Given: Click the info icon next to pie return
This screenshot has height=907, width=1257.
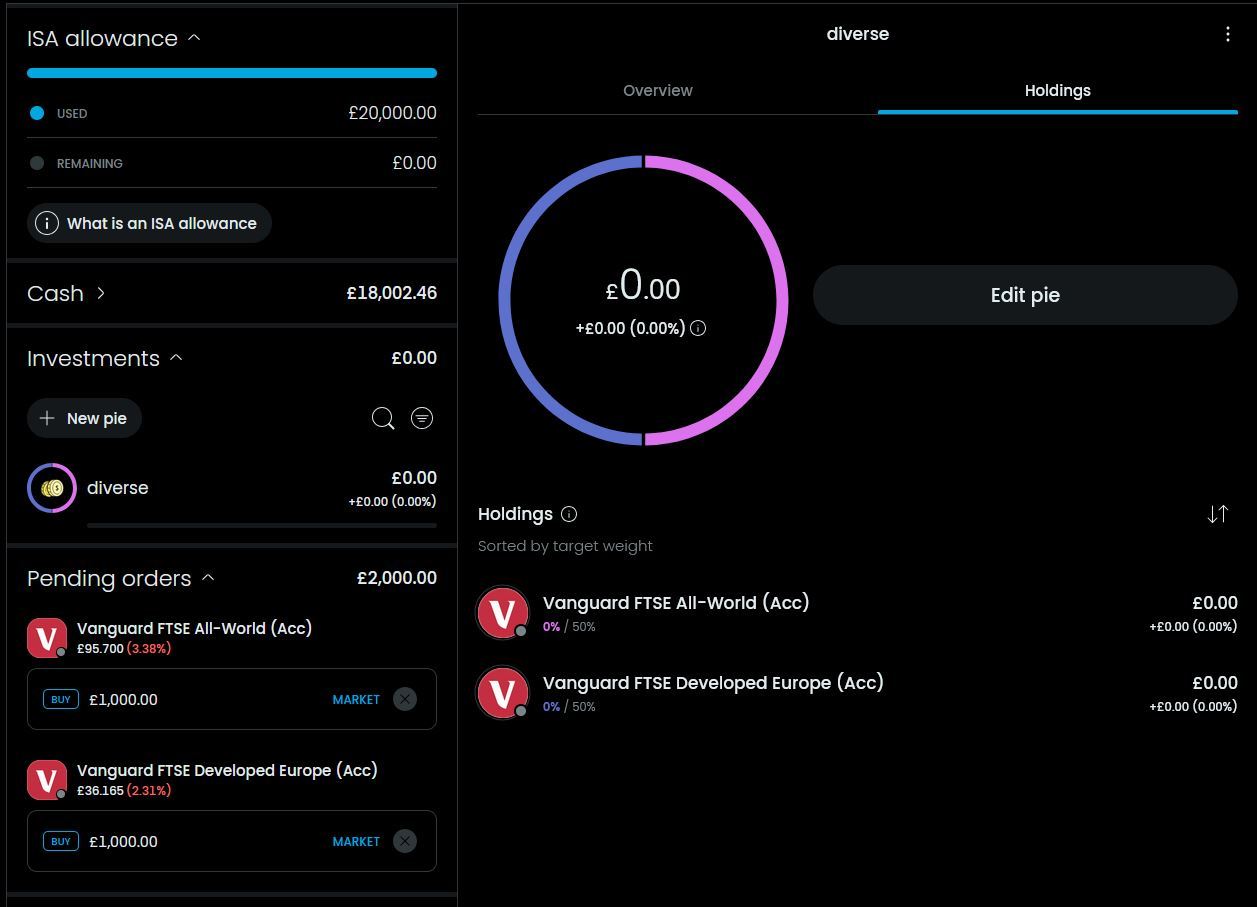Looking at the screenshot, I should point(698,328).
